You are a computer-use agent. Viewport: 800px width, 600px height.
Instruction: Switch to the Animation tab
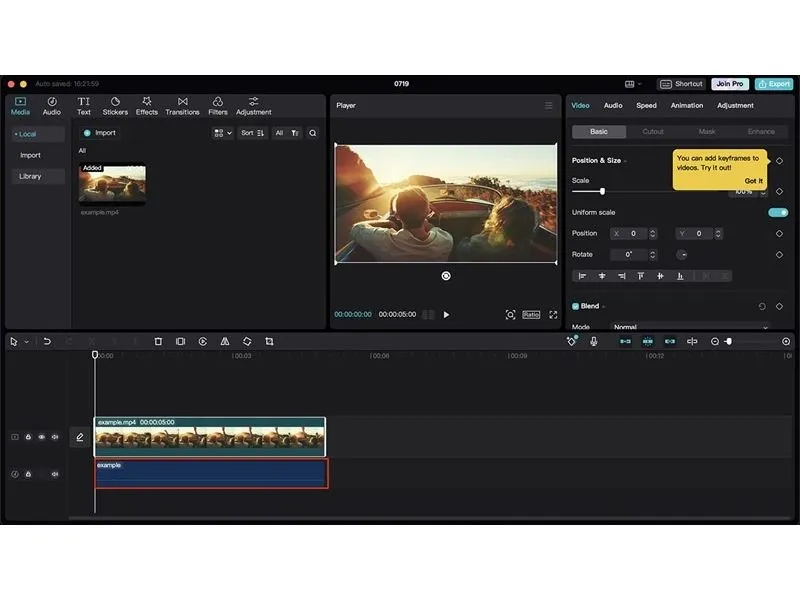click(x=687, y=106)
